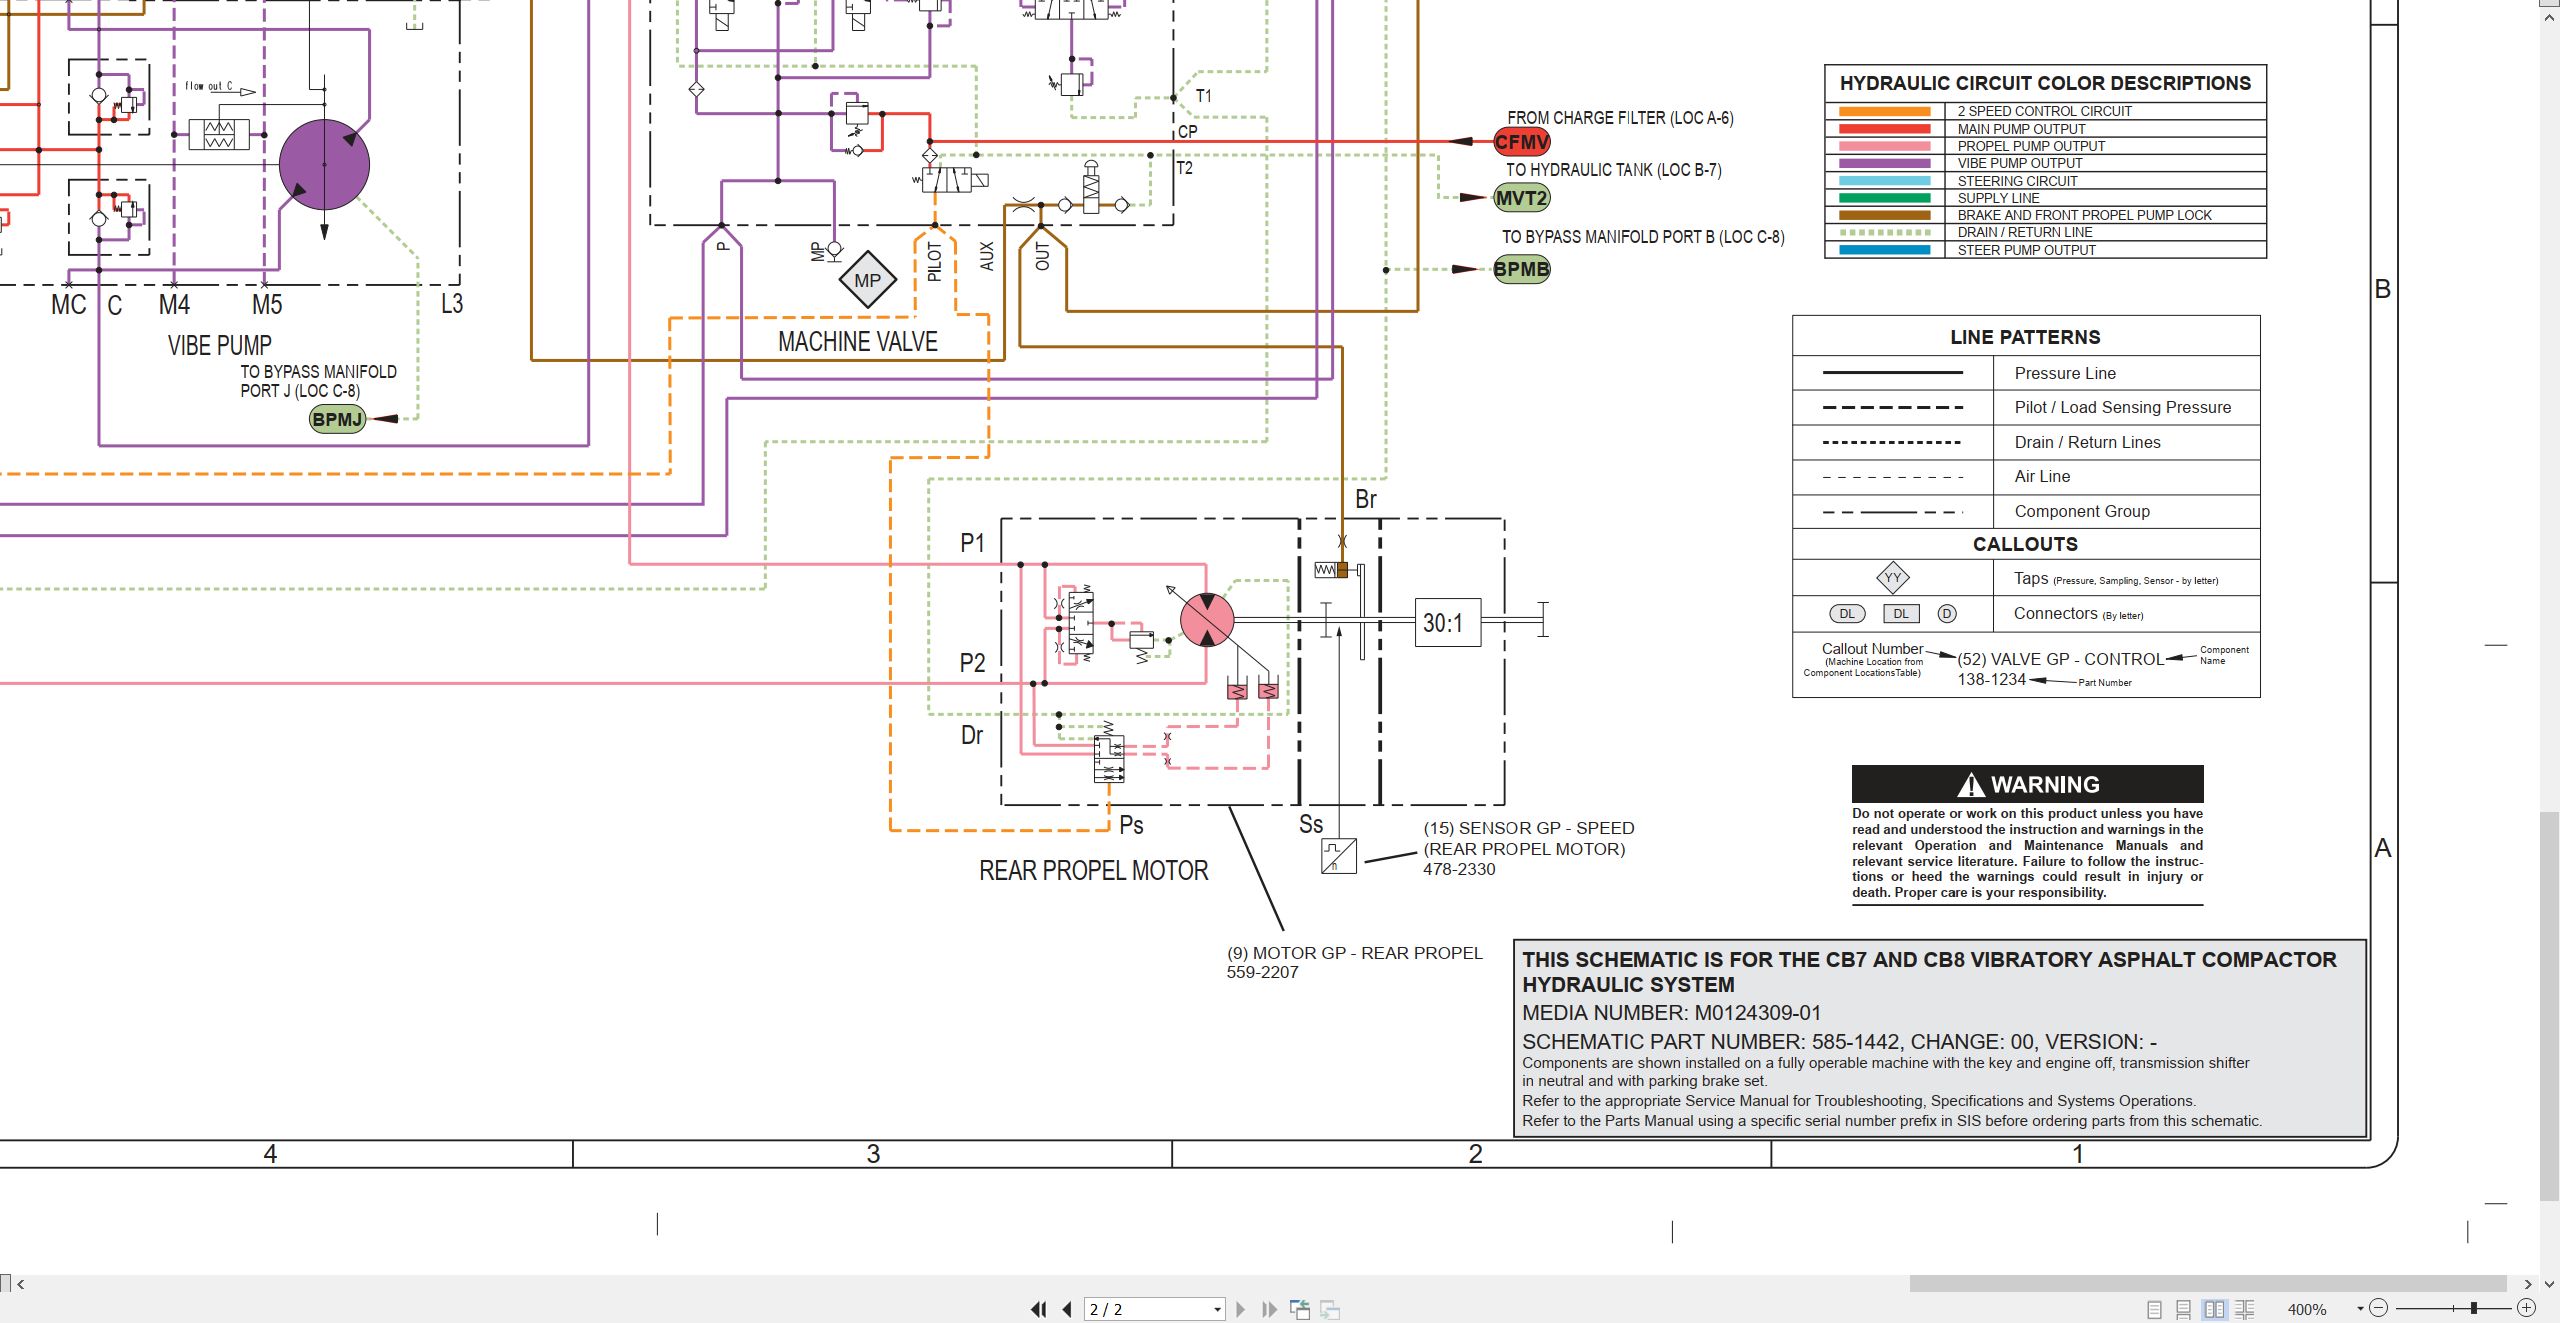Click 'Pilot / Load Sensing Pressure' label
Viewport: 2560px width, 1323px height.
pyautogui.click(x=2122, y=407)
